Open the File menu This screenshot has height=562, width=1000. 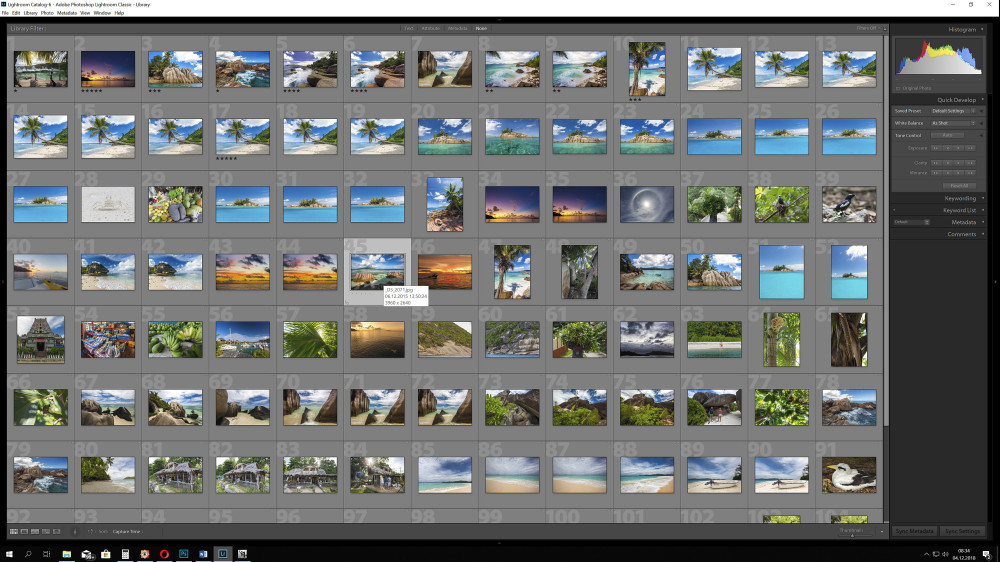point(5,13)
